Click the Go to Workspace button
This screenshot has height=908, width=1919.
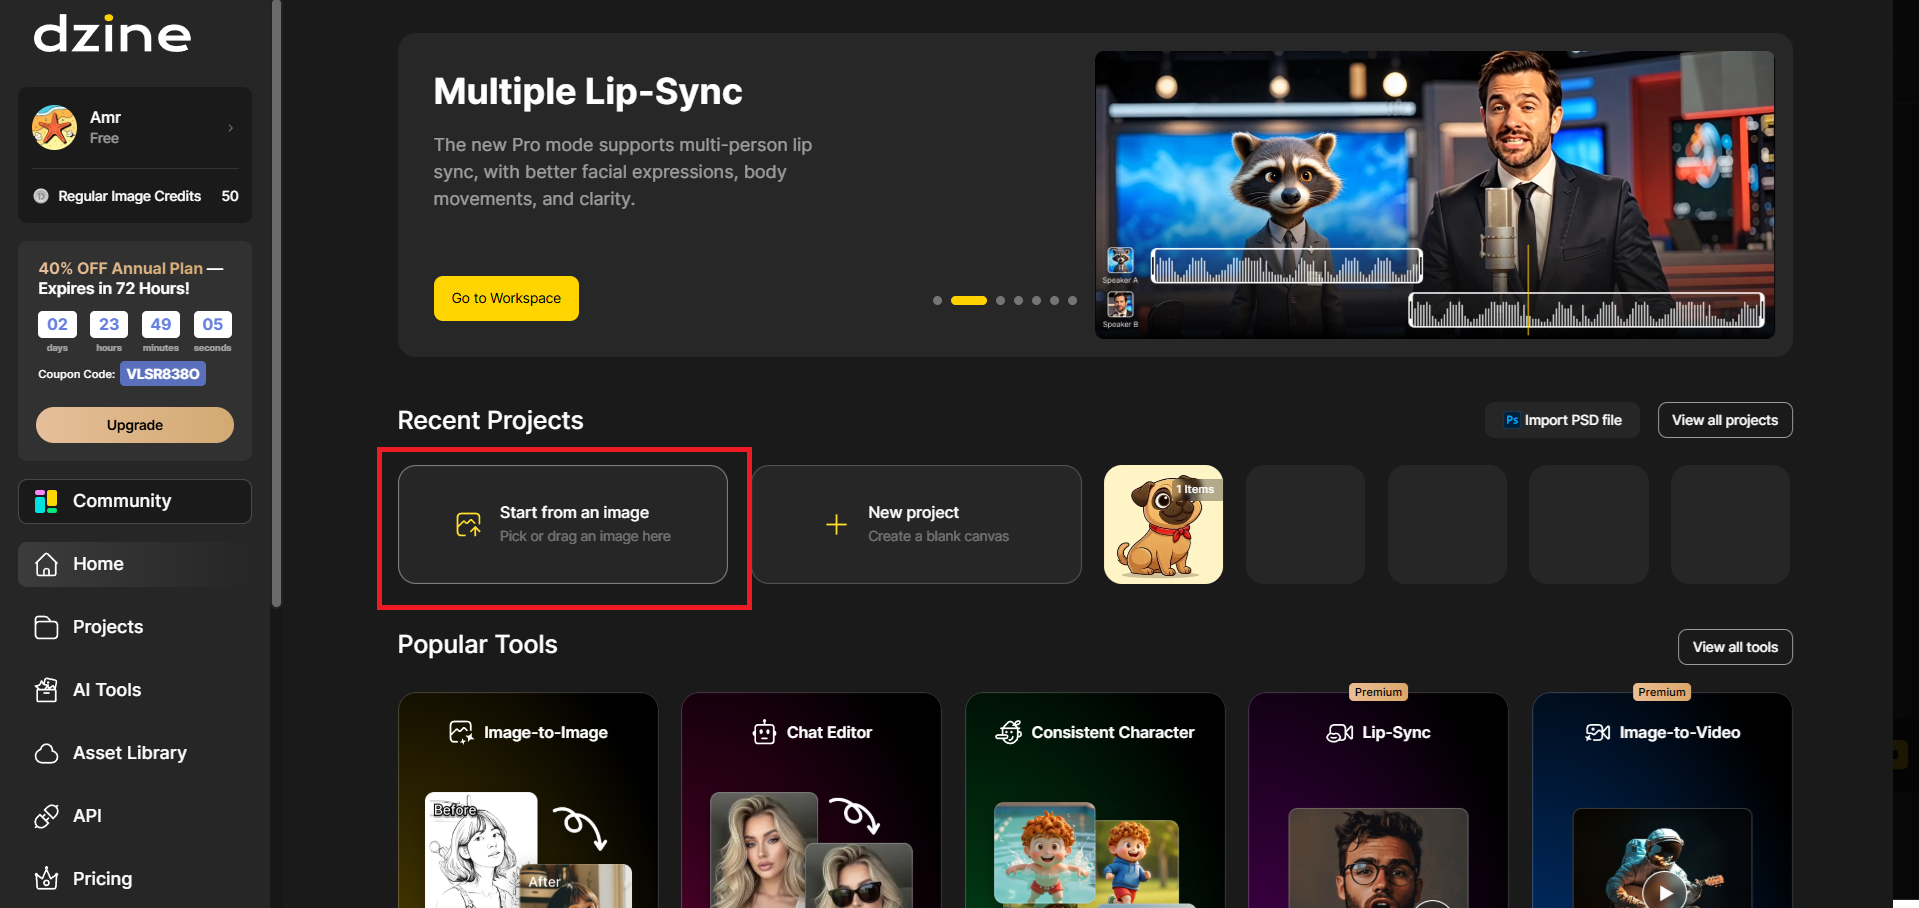click(506, 298)
